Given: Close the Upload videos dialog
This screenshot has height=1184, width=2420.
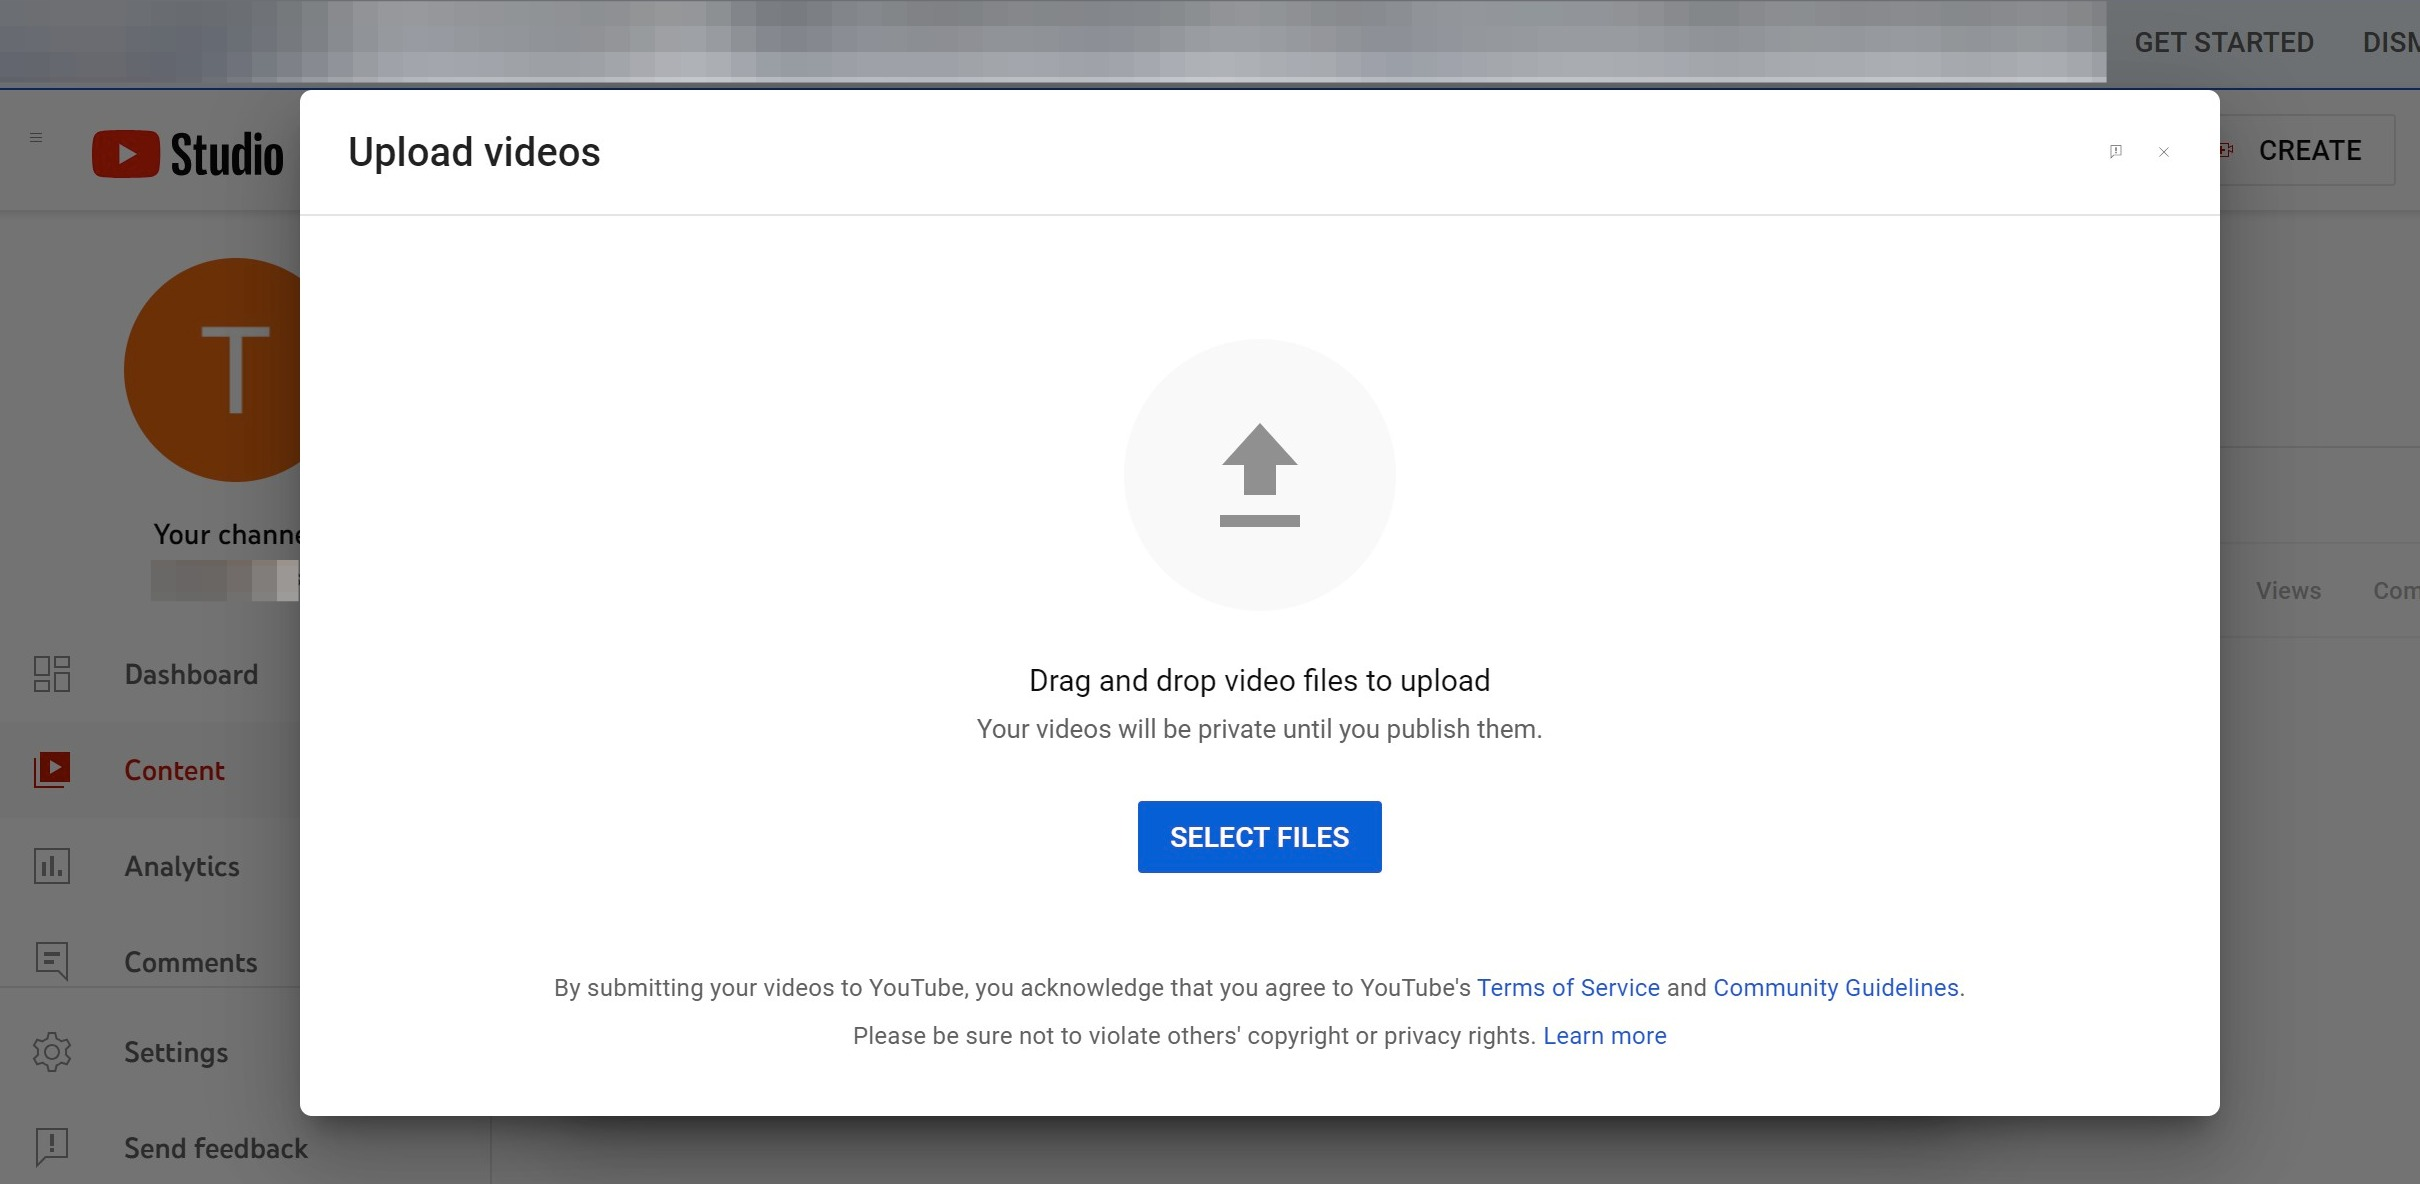Looking at the screenshot, I should (2164, 152).
